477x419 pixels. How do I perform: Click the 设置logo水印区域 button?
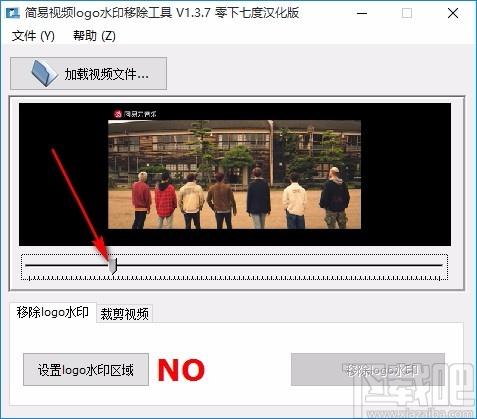[86, 370]
